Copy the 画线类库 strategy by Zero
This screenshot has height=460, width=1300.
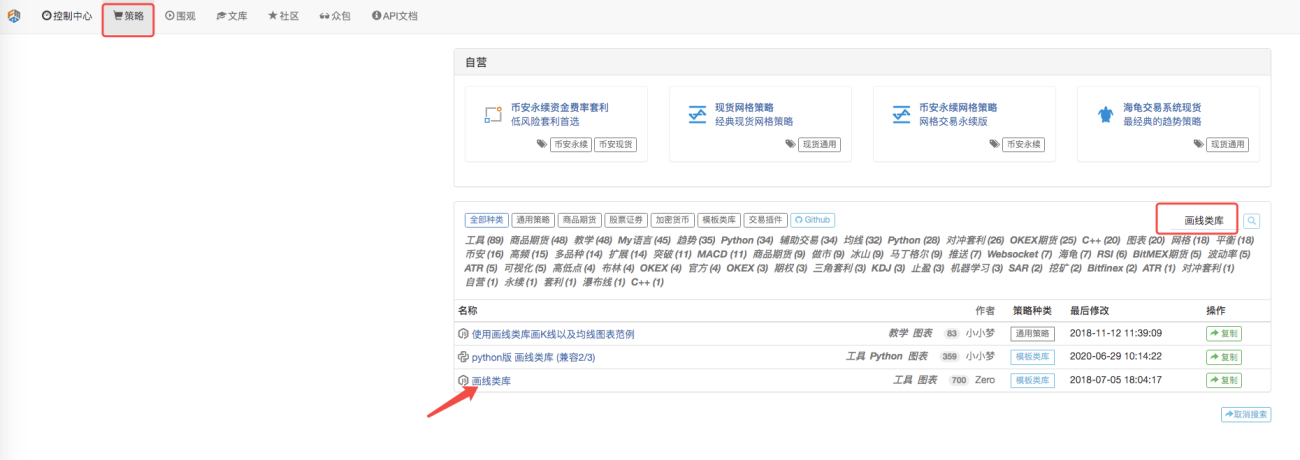point(1224,381)
